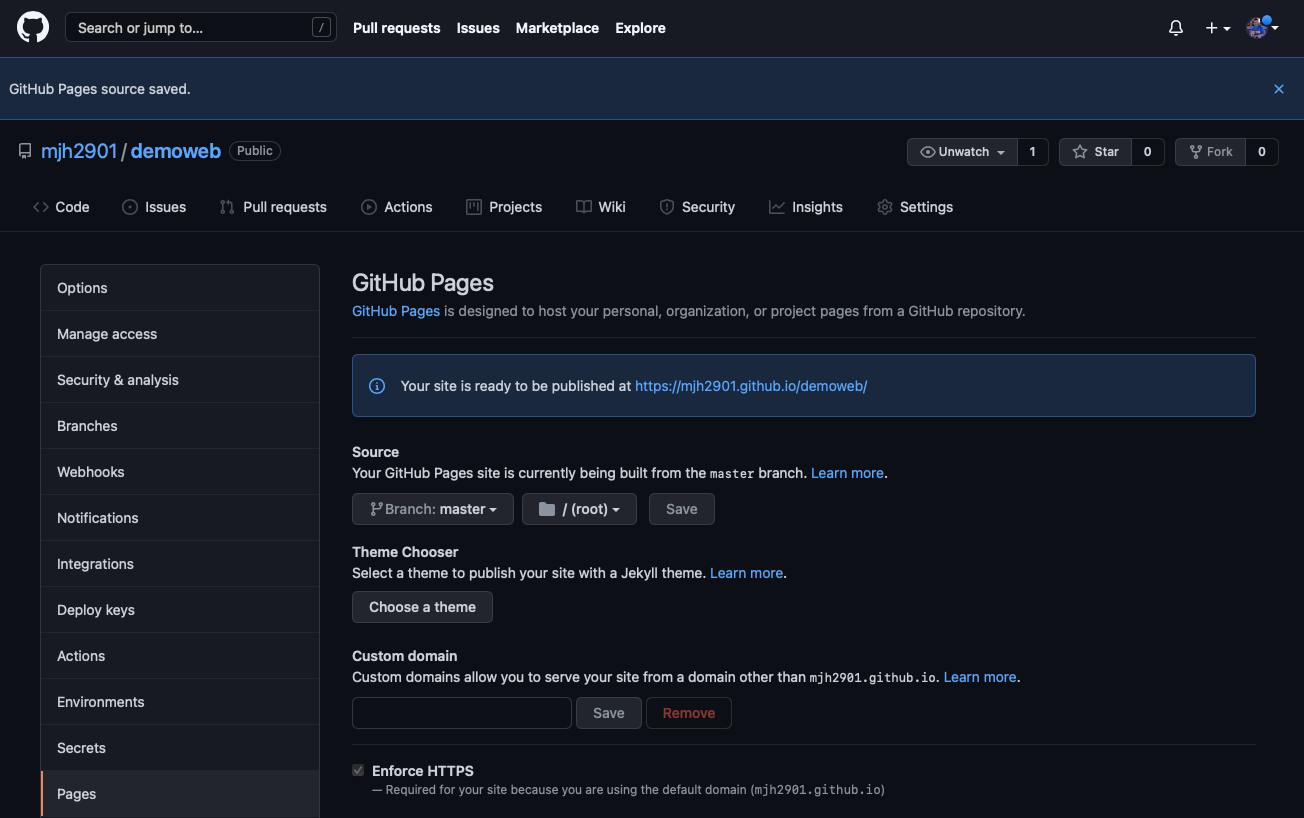Viewport: 1304px width, 818px height.
Task: Open the plus create-new menu
Action: point(1217,28)
